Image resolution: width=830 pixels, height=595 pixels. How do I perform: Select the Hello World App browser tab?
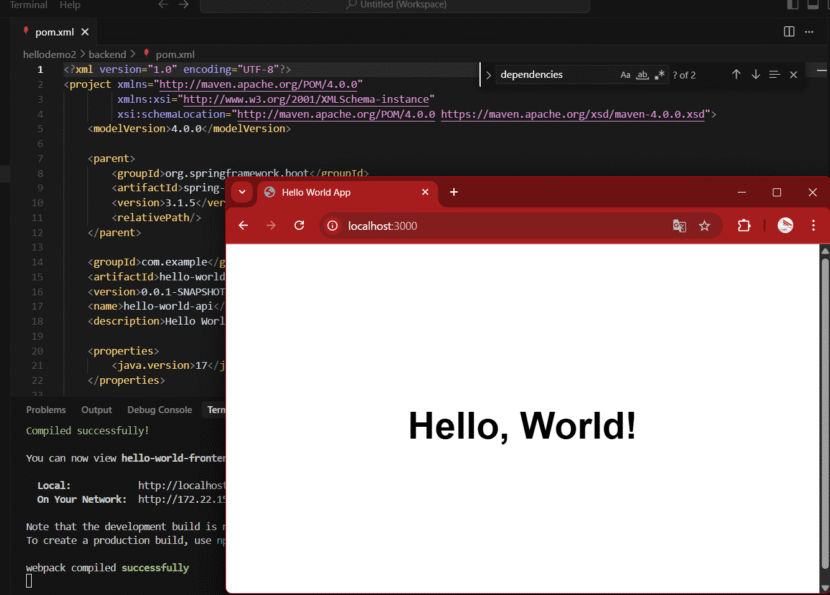click(347, 193)
